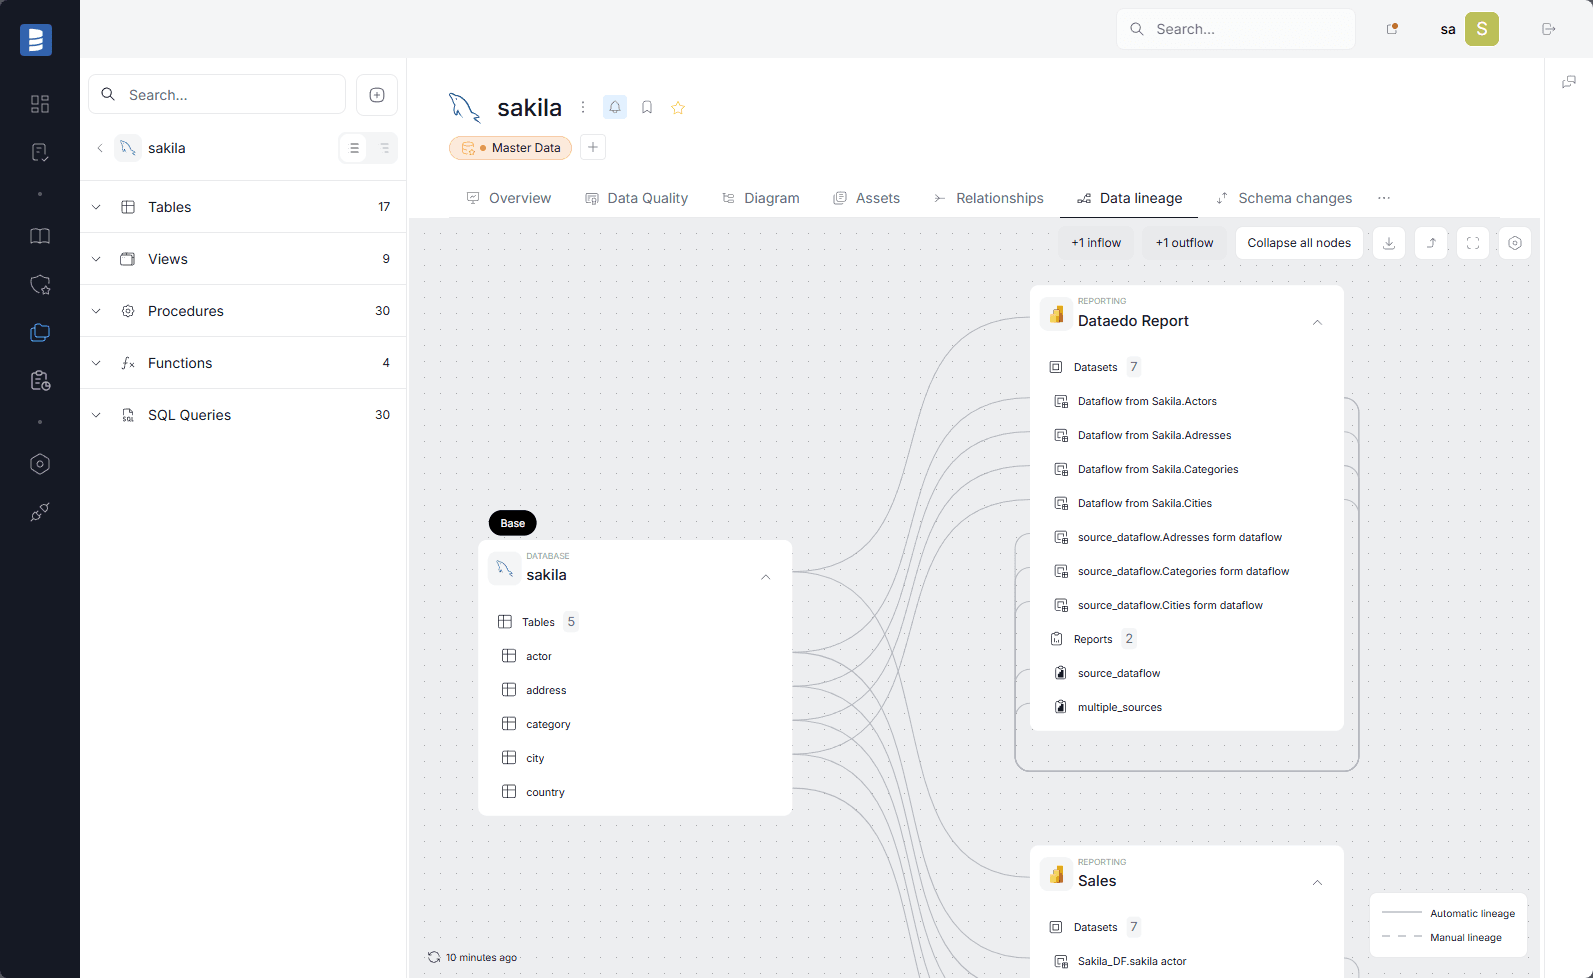The height and width of the screenshot is (978, 1593).
Task: Click the Dataedo logo icon
Action: 36,40
